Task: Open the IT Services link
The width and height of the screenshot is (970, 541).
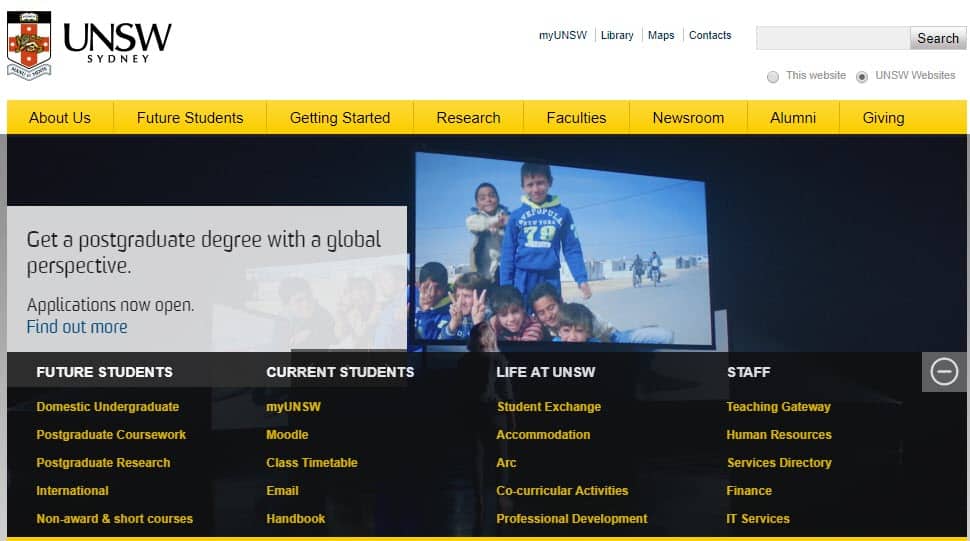Action: tap(758, 519)
